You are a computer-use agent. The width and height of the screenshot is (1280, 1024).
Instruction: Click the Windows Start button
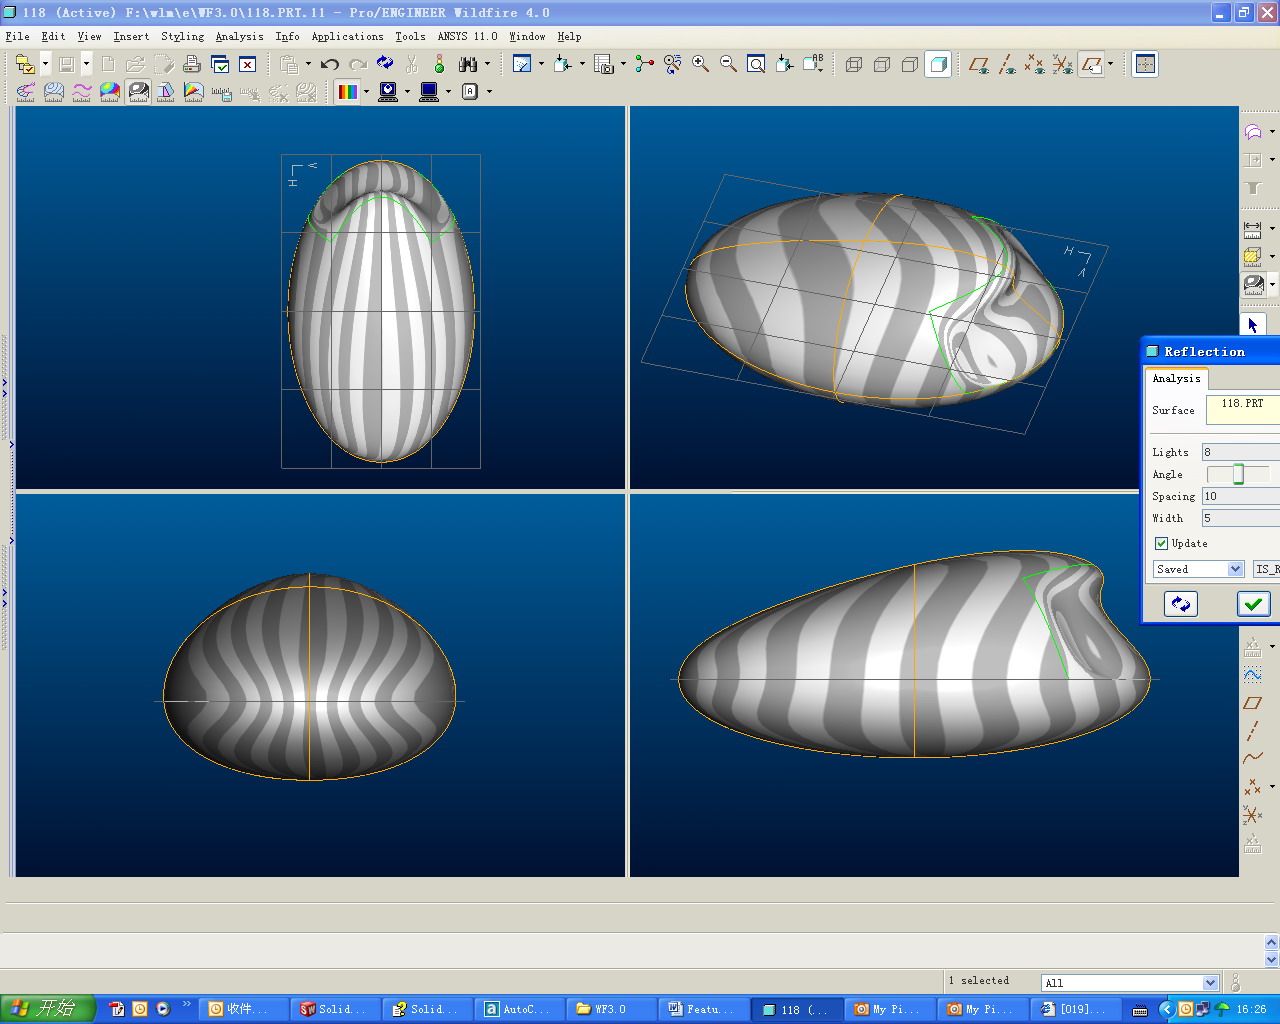[48, 1009]
